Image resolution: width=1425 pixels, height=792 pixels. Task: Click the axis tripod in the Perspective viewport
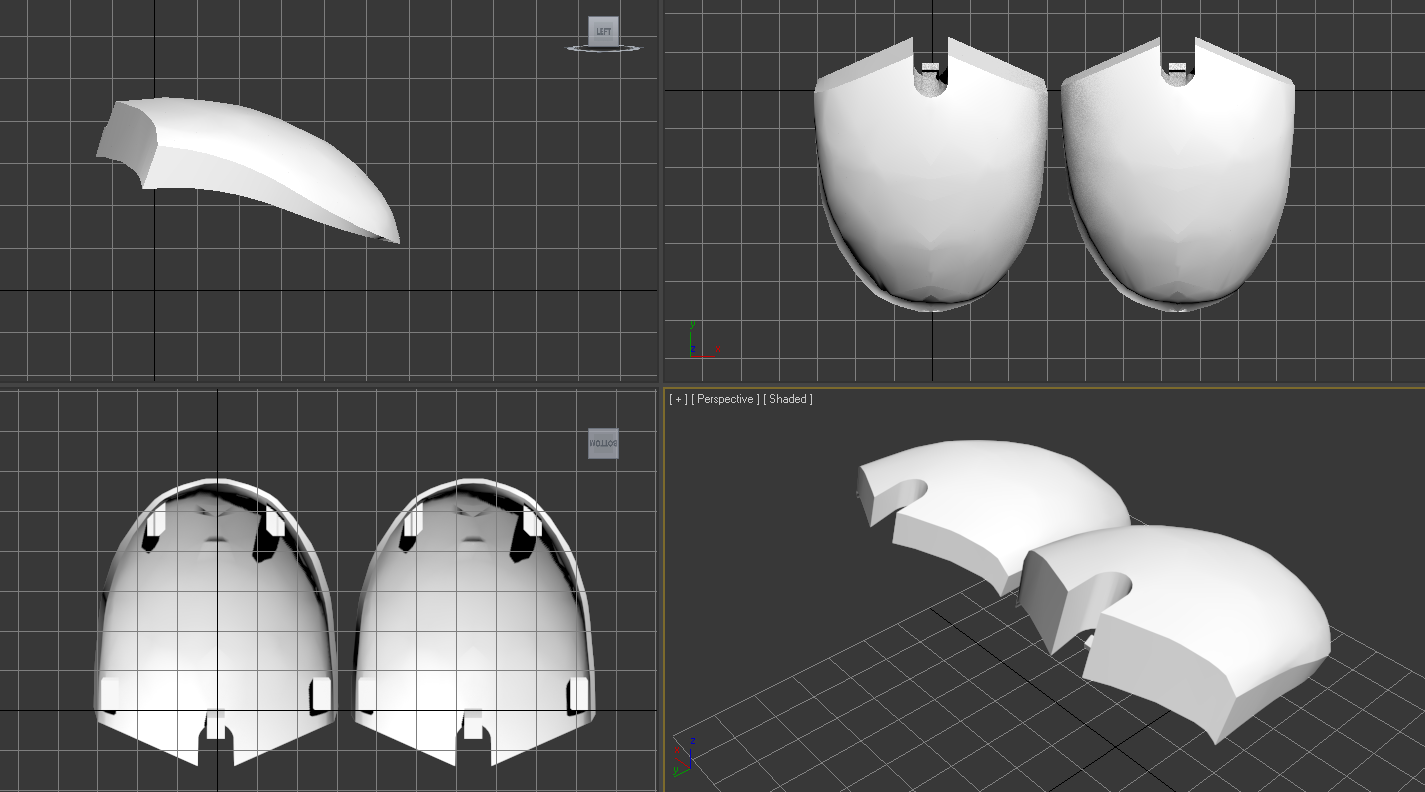click(x=684, y=756)
